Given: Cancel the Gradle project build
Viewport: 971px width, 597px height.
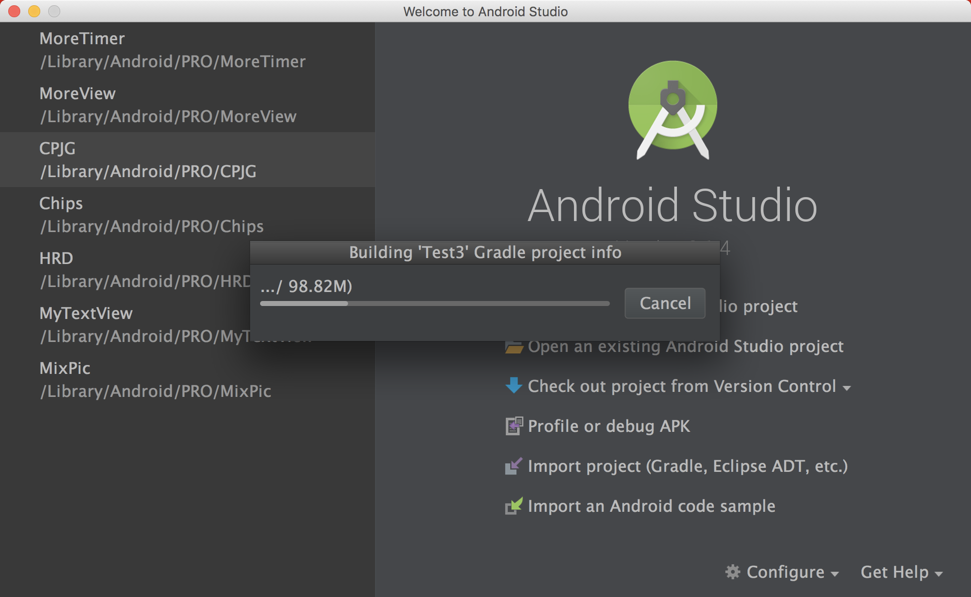Looking at the screenshot, I should coord(665,303).
